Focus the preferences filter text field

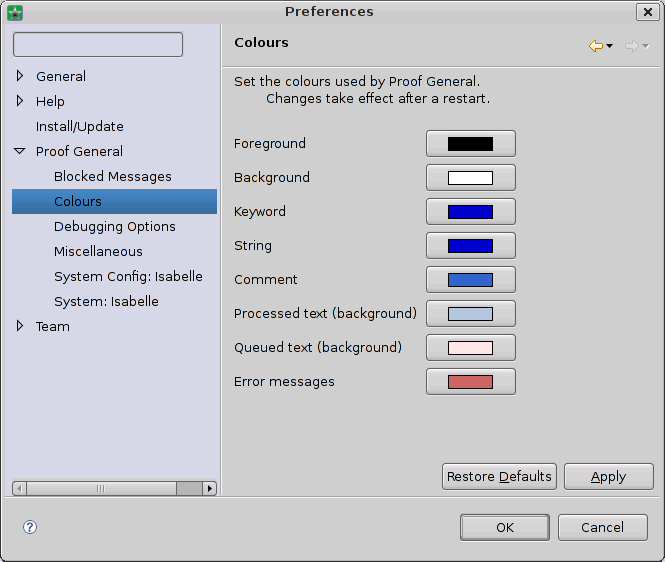98,45
